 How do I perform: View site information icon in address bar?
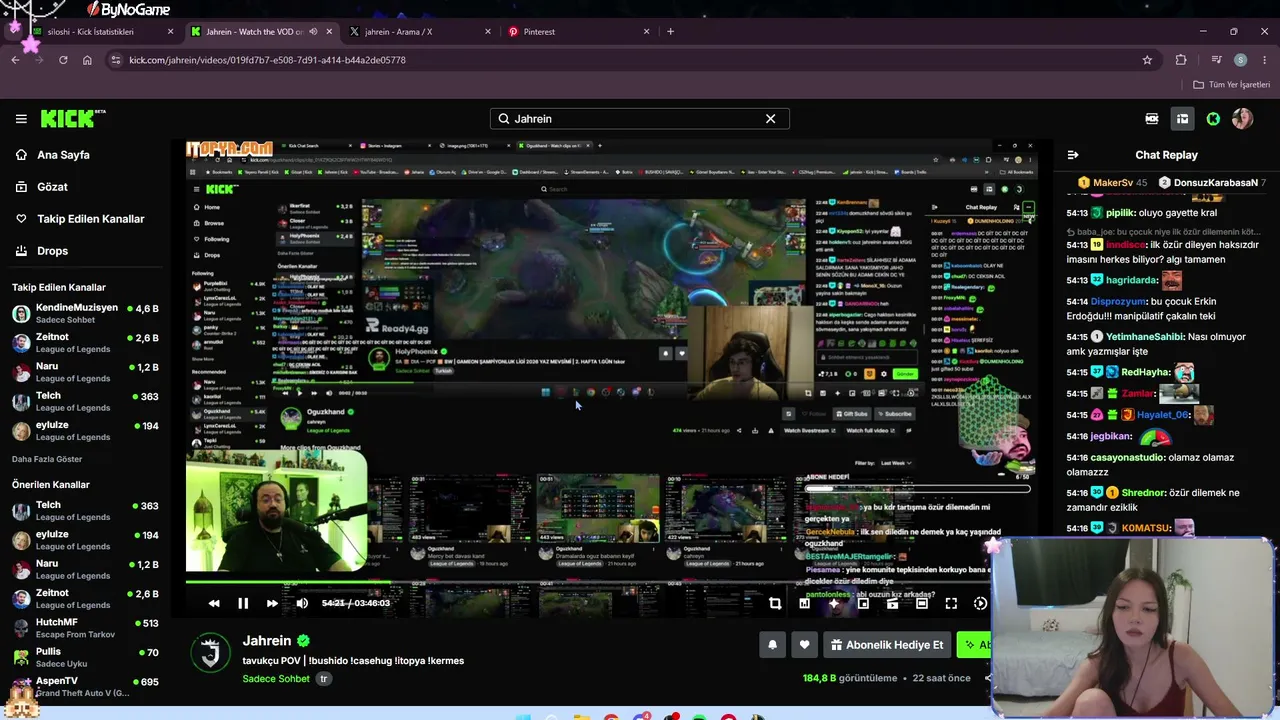116,60
